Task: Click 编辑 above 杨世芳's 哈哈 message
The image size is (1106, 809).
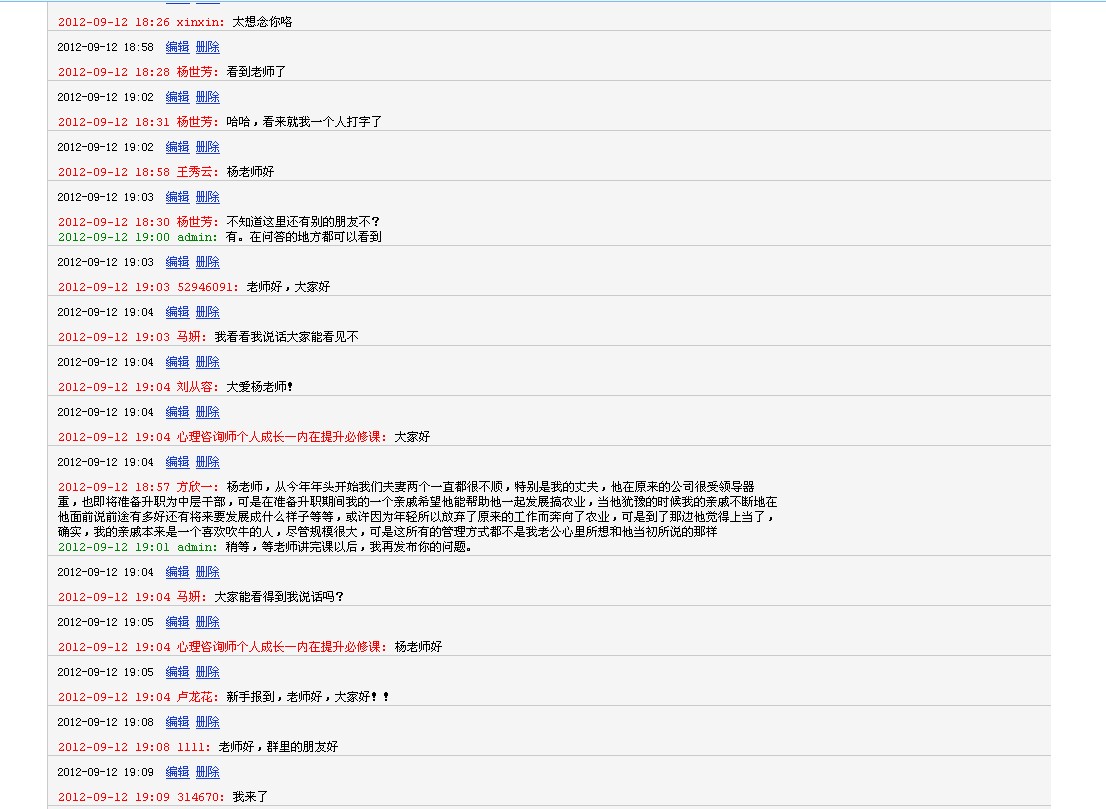Action: click(177, 97)
